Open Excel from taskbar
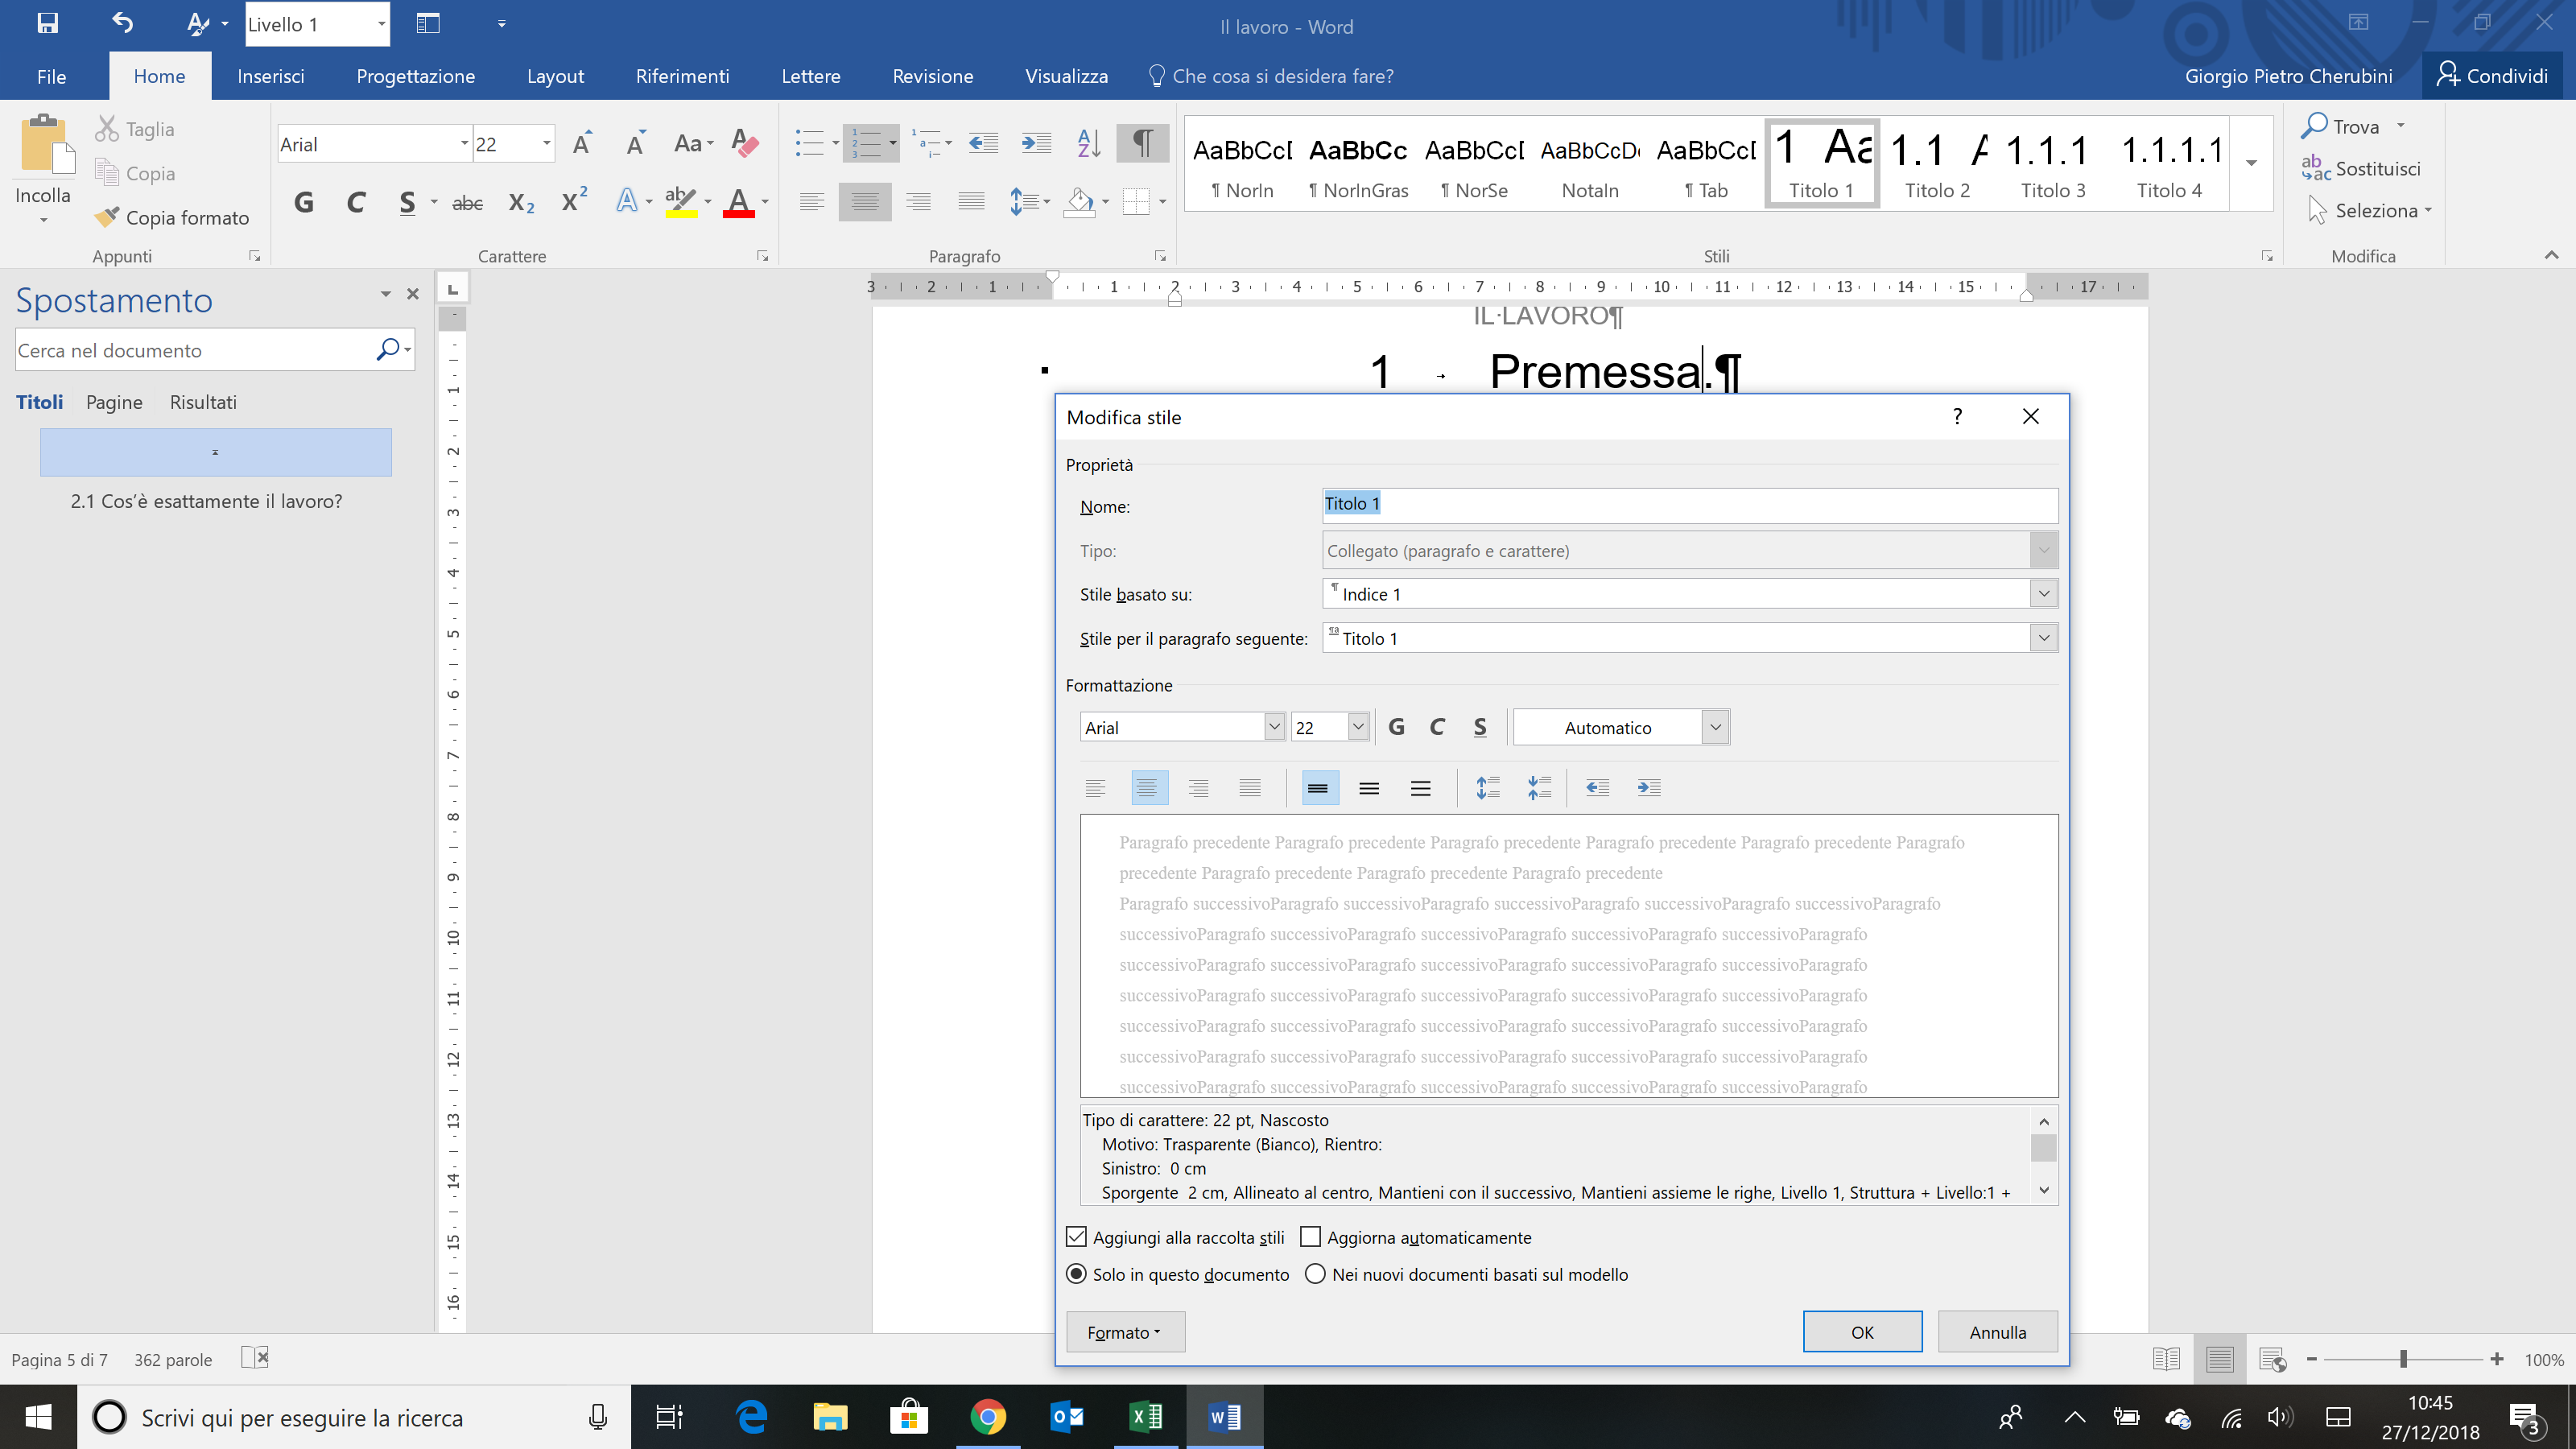The width and height of the screenshot is (2576, 1449). (x=1146, y=1417)
